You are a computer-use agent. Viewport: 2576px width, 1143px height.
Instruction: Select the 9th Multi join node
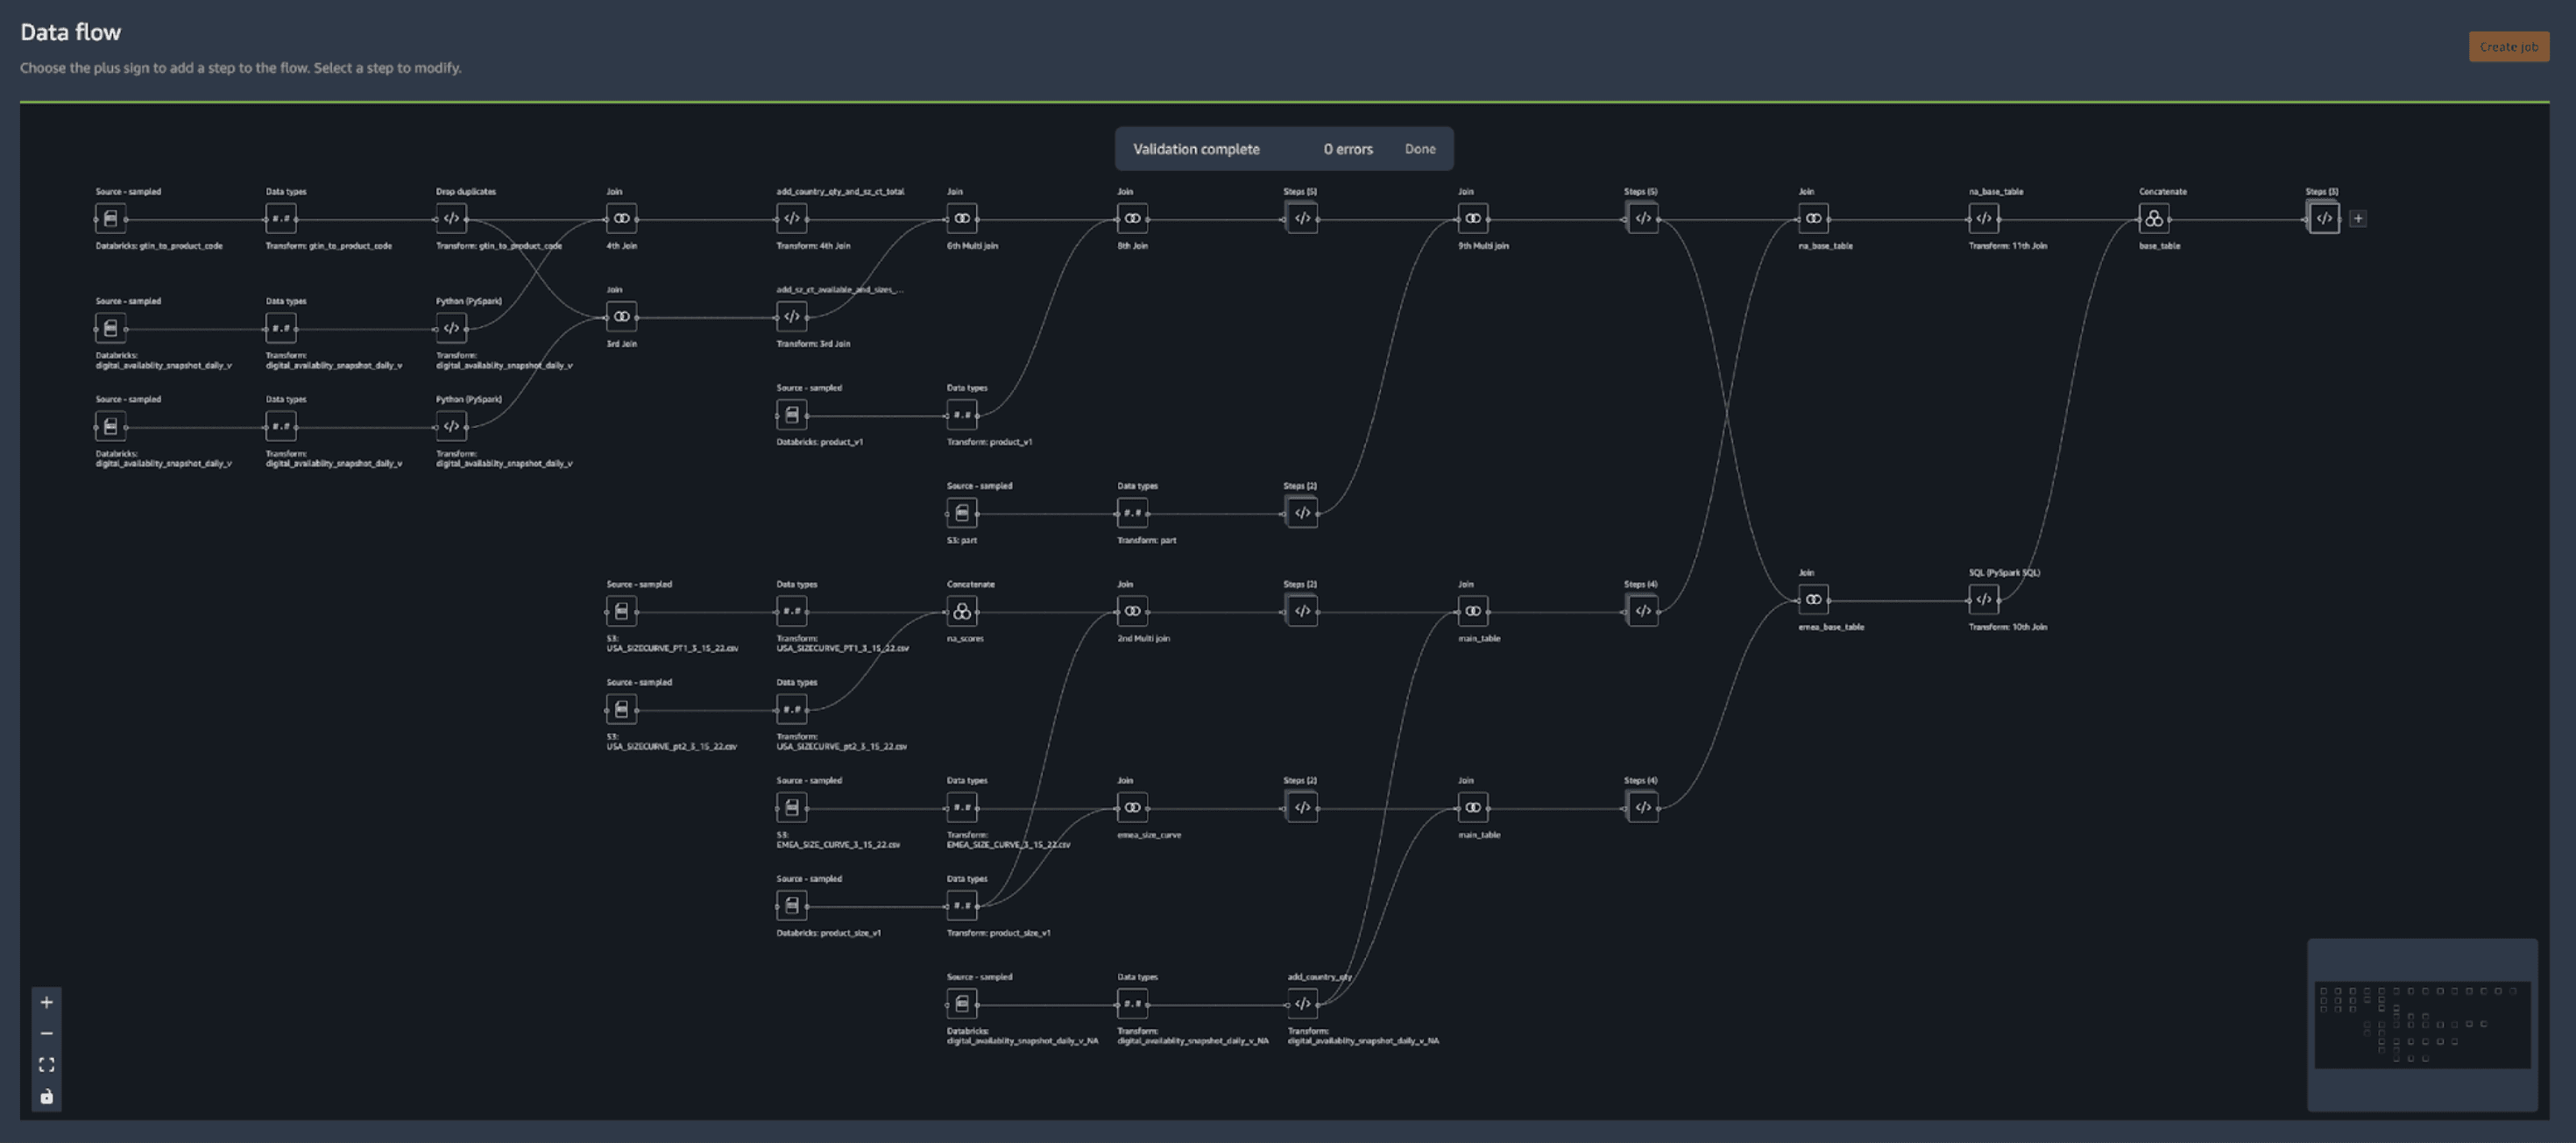(x=1472, y=218)
